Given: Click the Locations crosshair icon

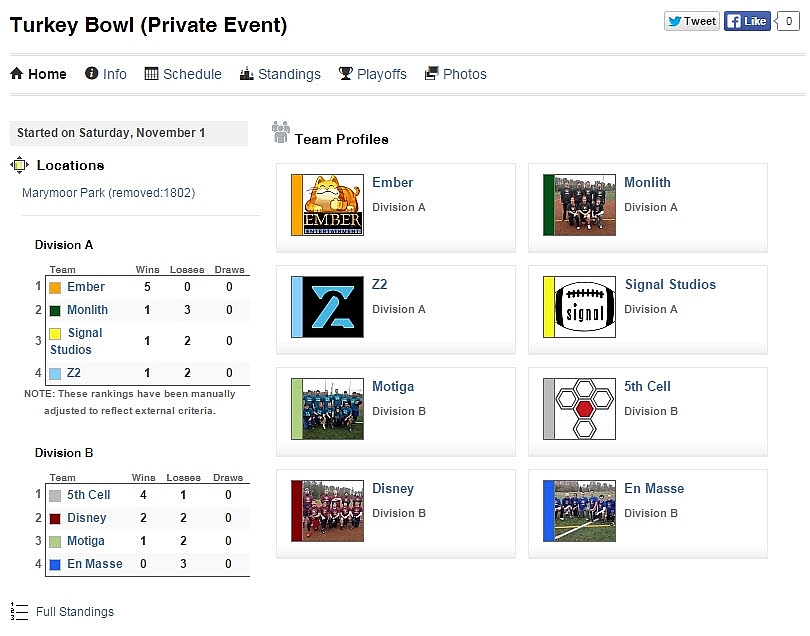Looking at the screenshot, I should pos(20,165).
